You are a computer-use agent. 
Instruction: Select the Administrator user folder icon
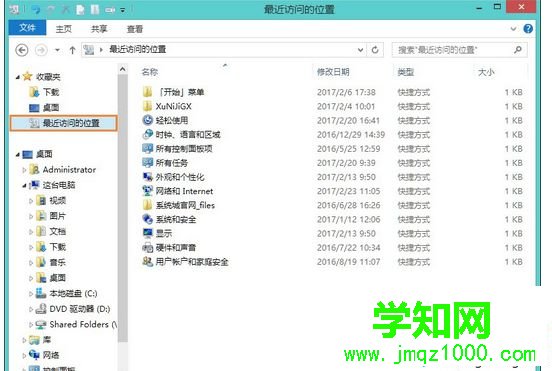point(34,170)
